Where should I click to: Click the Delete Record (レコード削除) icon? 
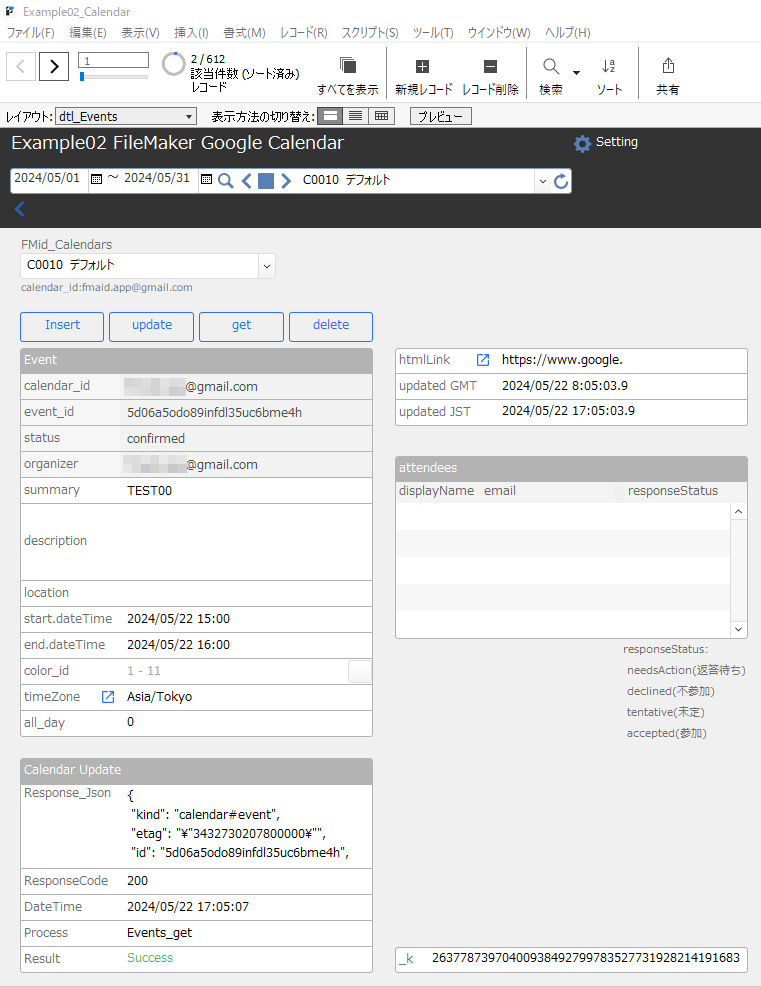pos(490,67)
